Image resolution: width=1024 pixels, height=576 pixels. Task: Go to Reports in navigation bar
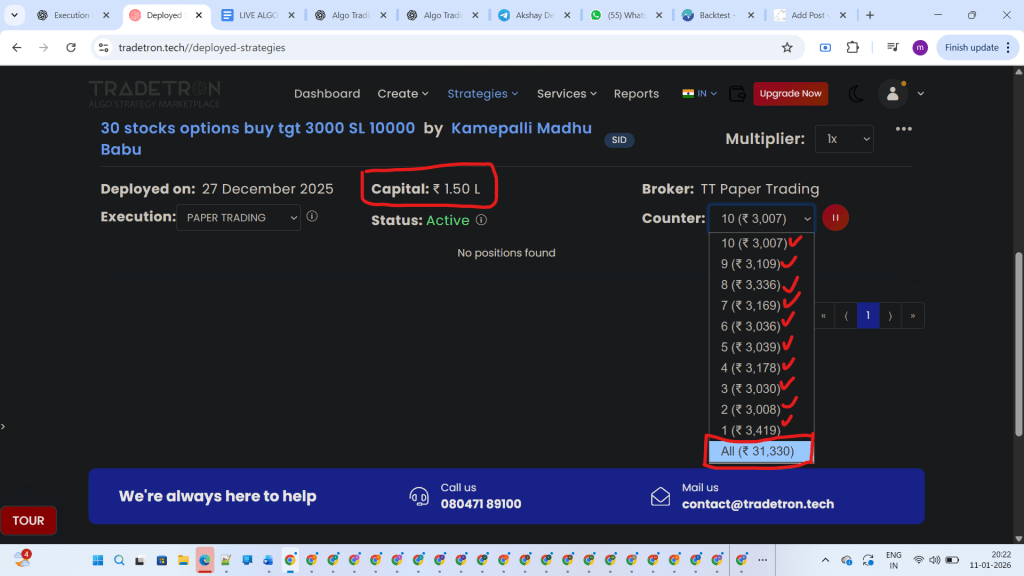(636, 94)
